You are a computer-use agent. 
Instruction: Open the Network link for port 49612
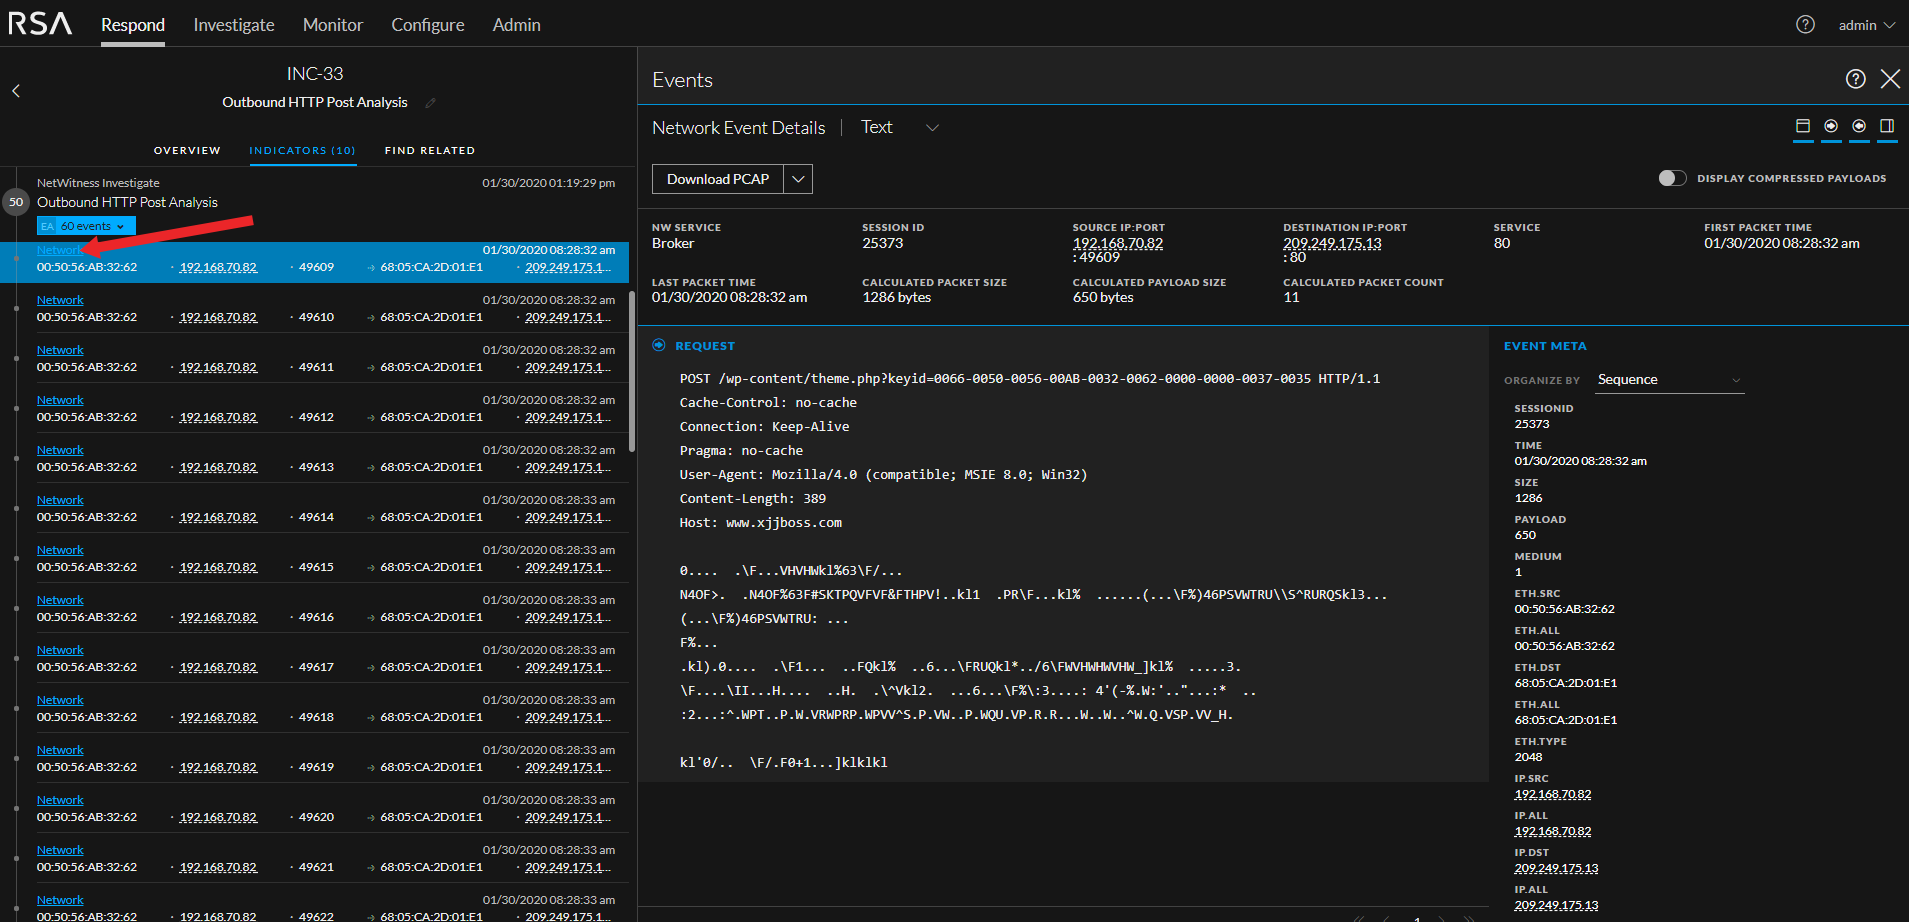60,400
